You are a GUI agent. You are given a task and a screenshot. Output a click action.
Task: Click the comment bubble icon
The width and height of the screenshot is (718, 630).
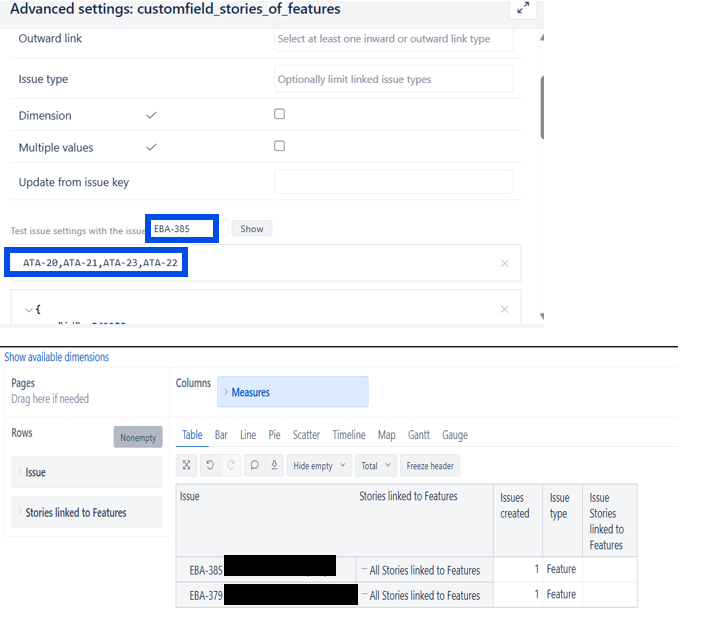[x=254, y=465]
